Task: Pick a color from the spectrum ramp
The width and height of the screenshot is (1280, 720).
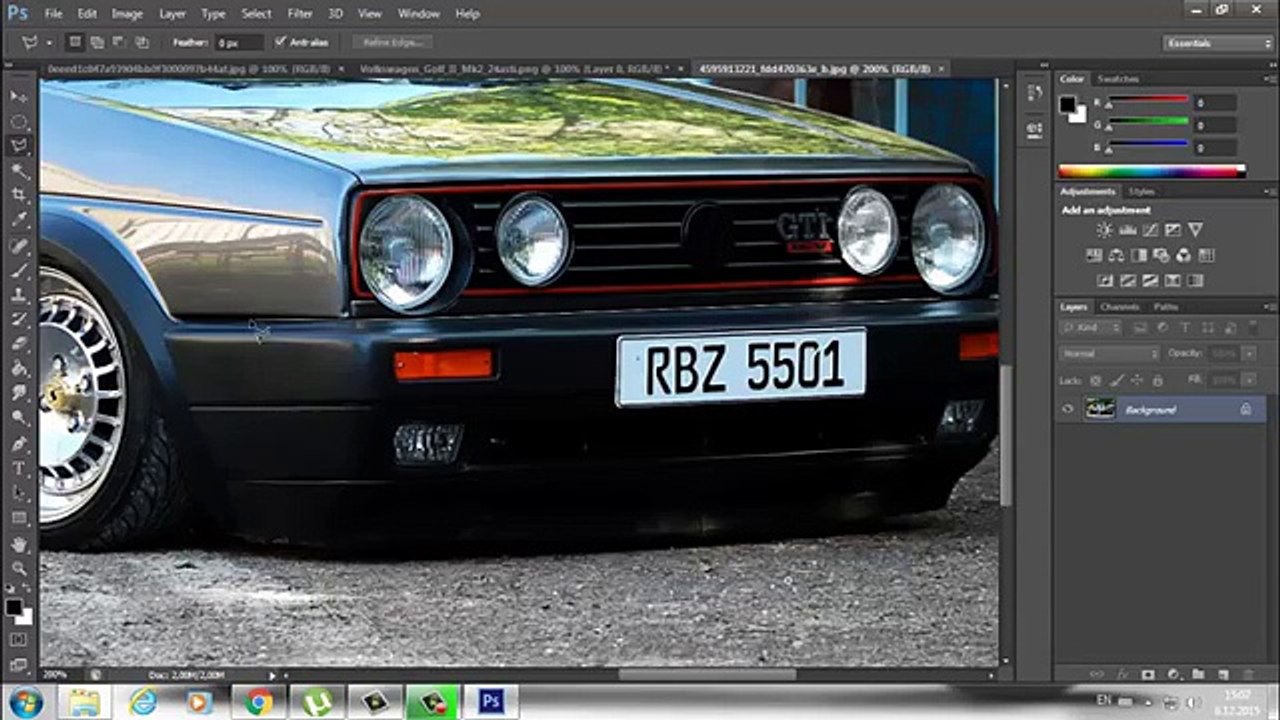Action: 1151,171
